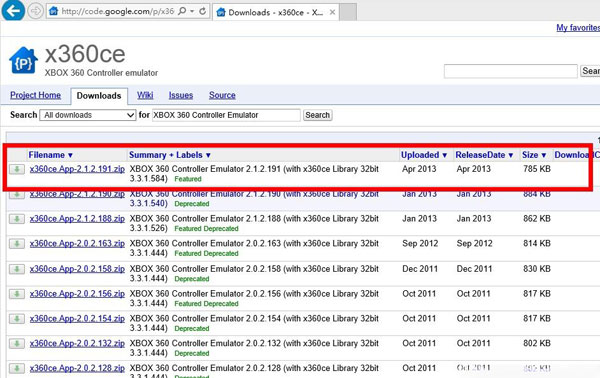
Task: Select the Downloads project tab
Action: (99, 96)
